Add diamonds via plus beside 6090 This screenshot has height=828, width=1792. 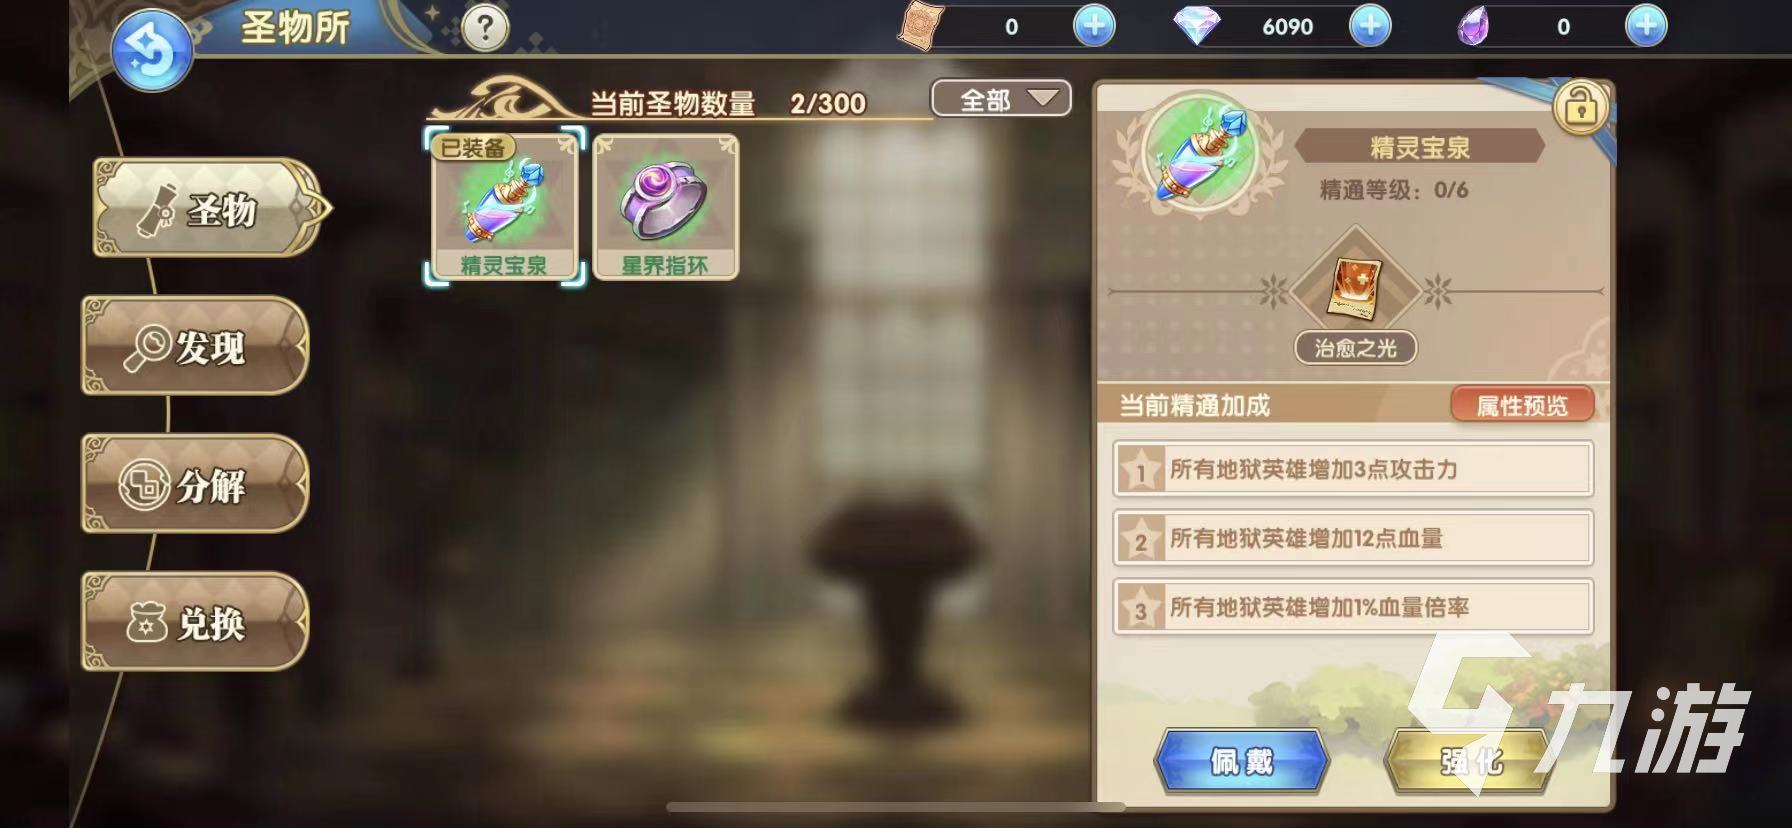tap(1370, 26)
